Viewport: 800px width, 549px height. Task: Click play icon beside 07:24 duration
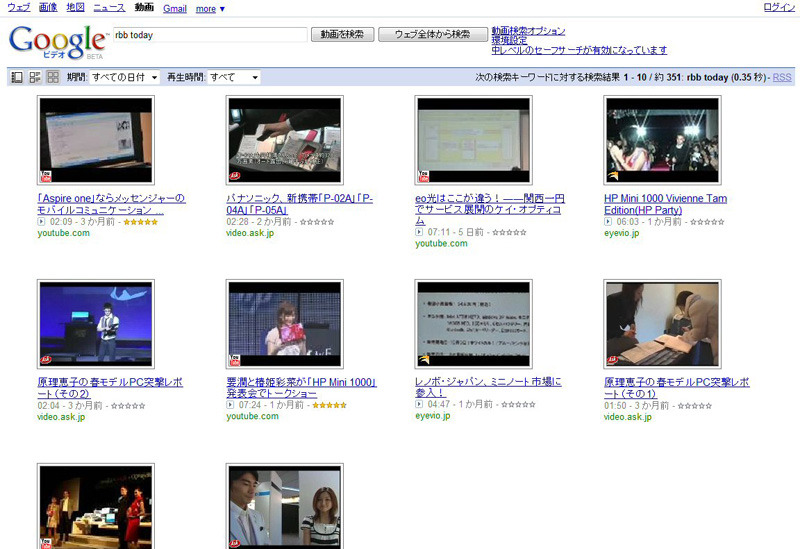coord(230,405)
